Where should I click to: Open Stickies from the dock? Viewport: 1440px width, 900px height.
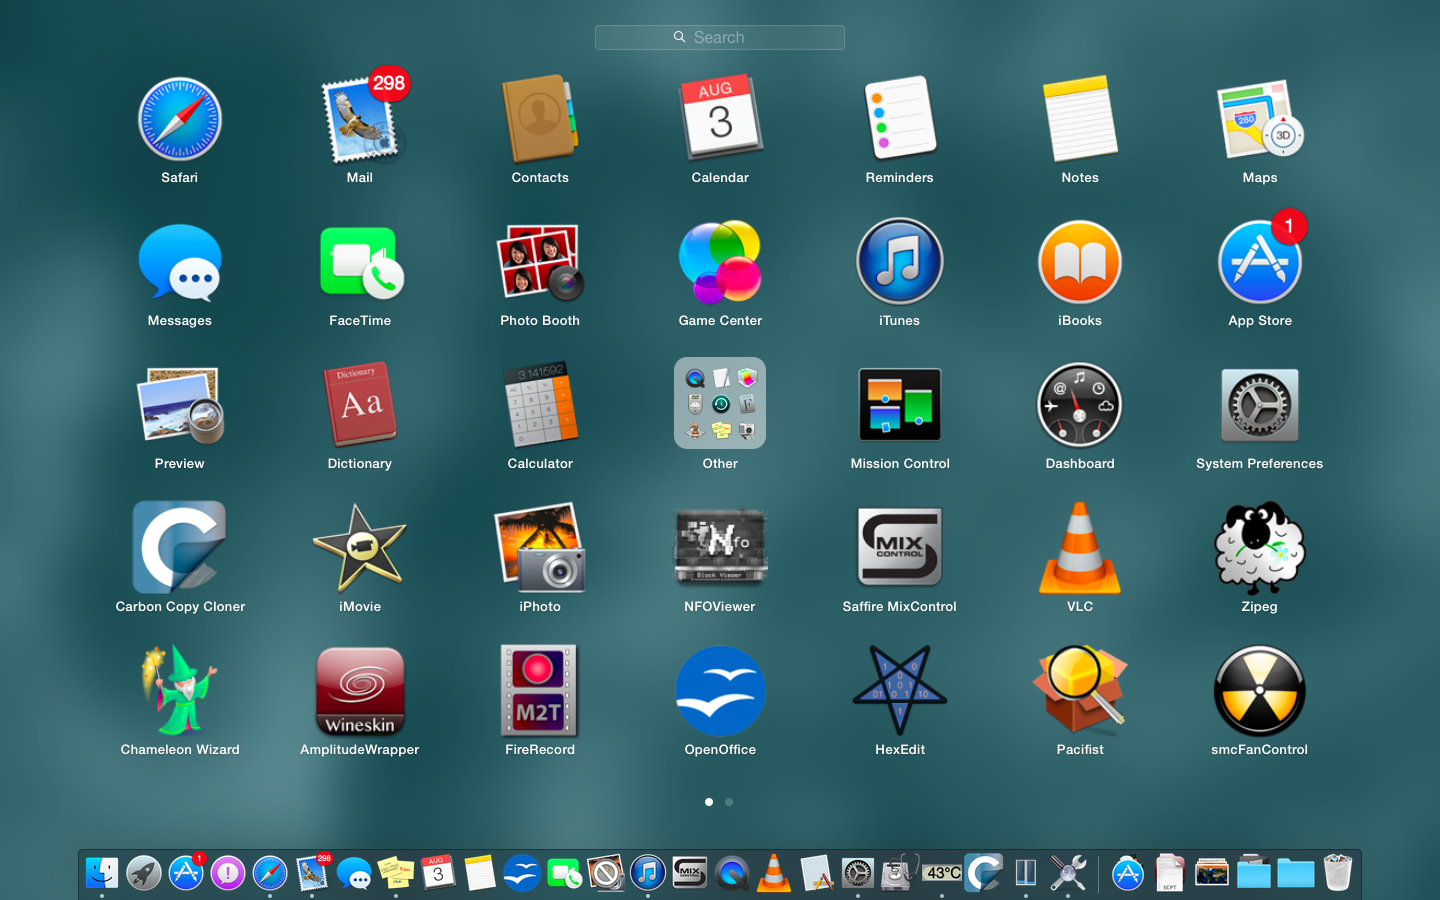(396, 873)
